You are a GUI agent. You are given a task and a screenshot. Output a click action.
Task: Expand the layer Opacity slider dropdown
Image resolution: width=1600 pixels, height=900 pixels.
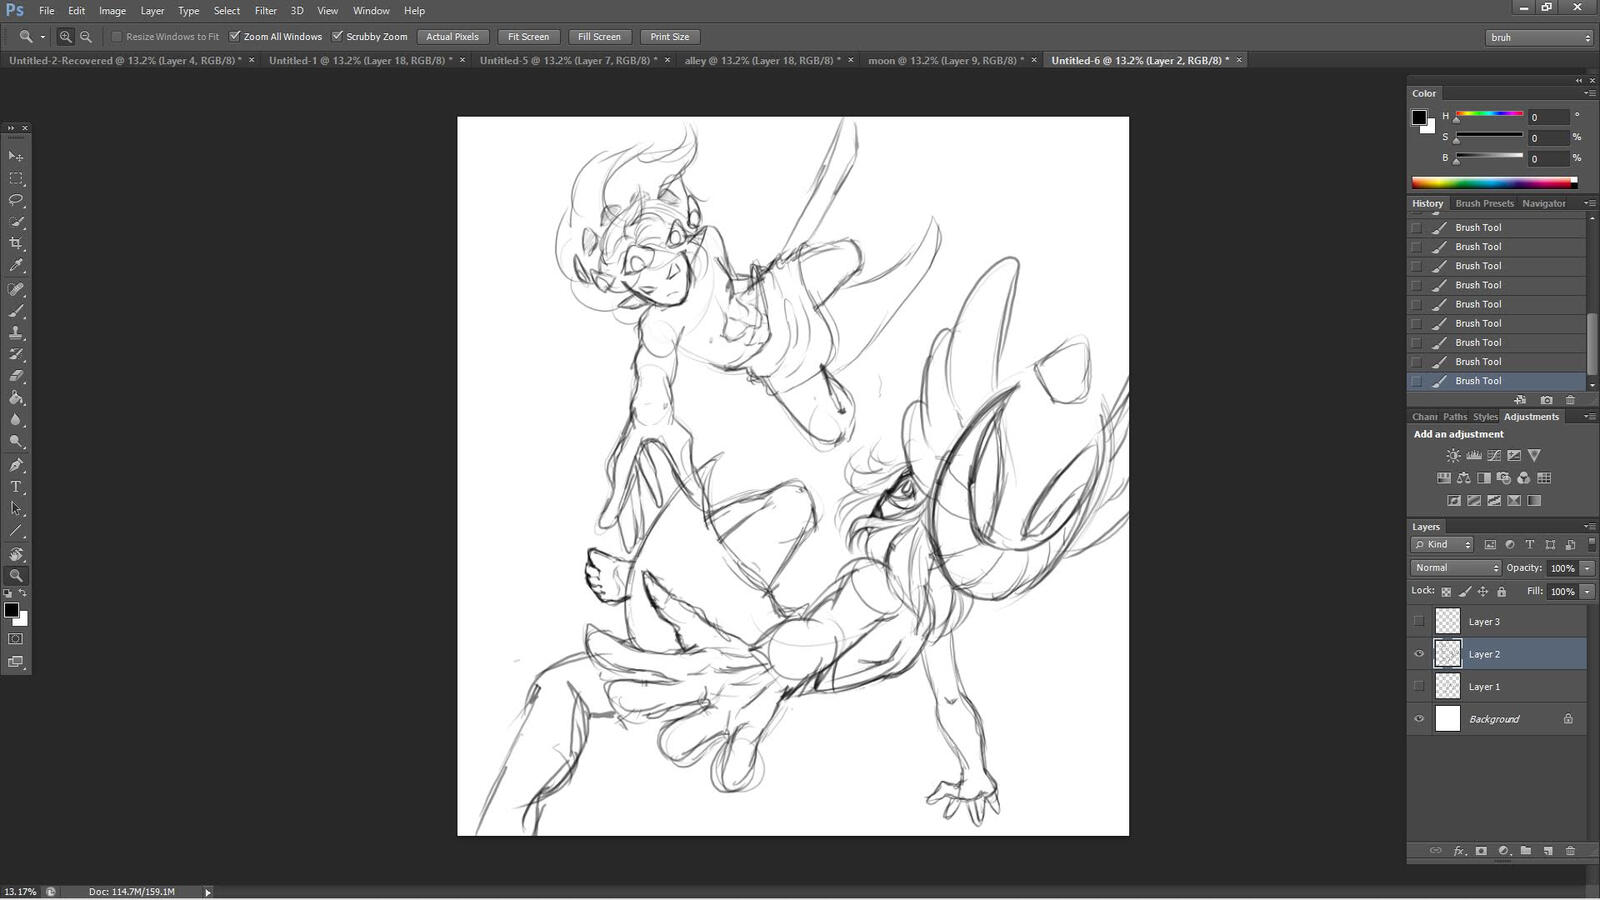tap(1587, 568)
